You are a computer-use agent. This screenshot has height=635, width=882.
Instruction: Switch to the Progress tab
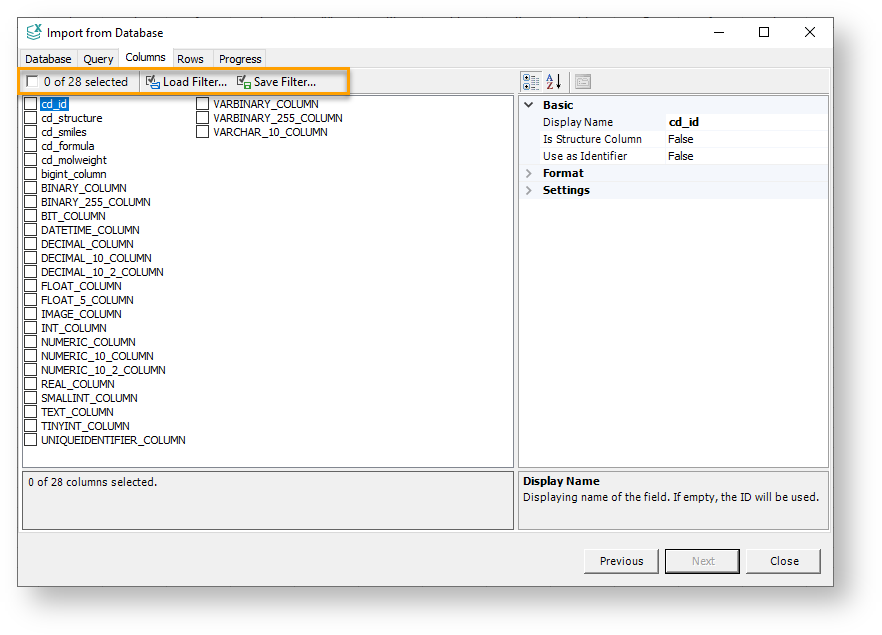tap(240, 58)
